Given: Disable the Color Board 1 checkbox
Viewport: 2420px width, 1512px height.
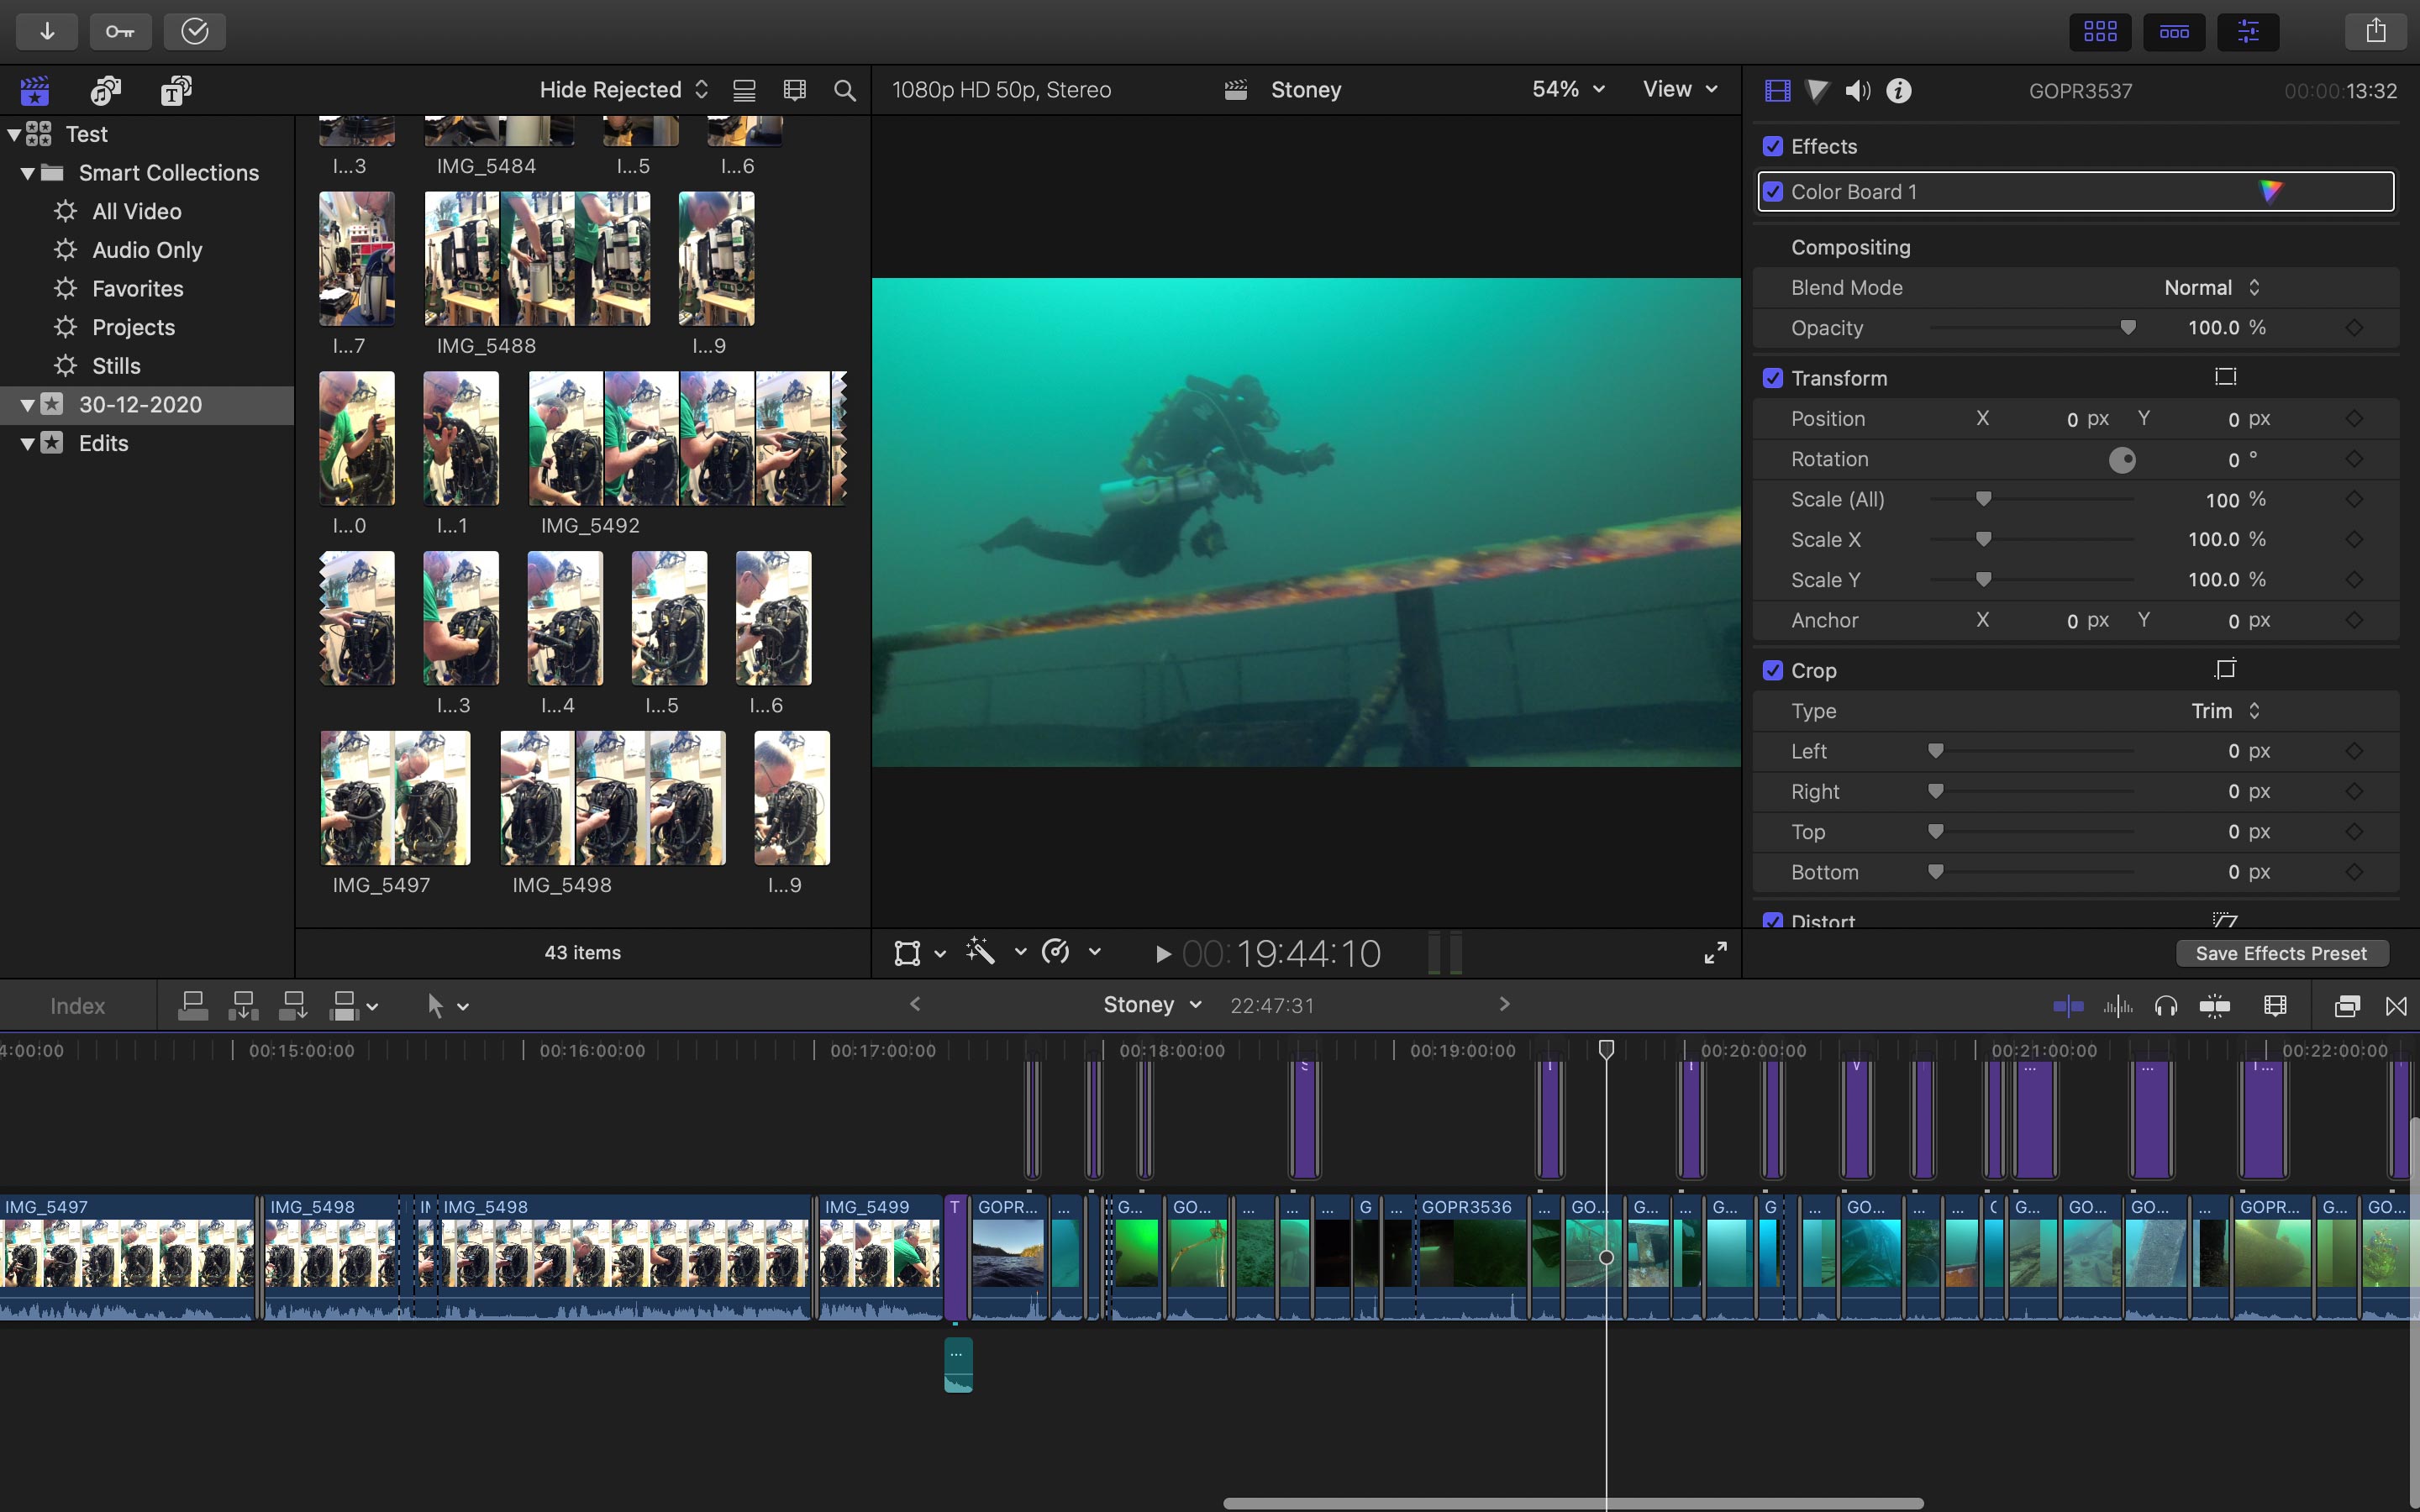Looking at the screenshot, I should [x=1772, y=192].
